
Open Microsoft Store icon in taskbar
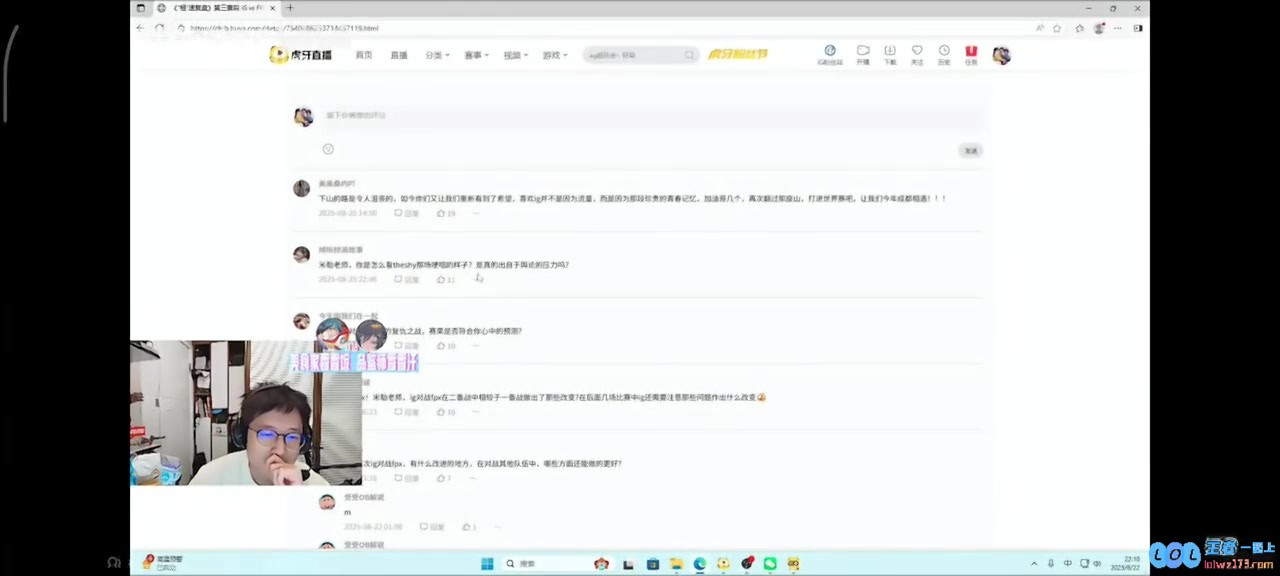(x=652, y=564)
